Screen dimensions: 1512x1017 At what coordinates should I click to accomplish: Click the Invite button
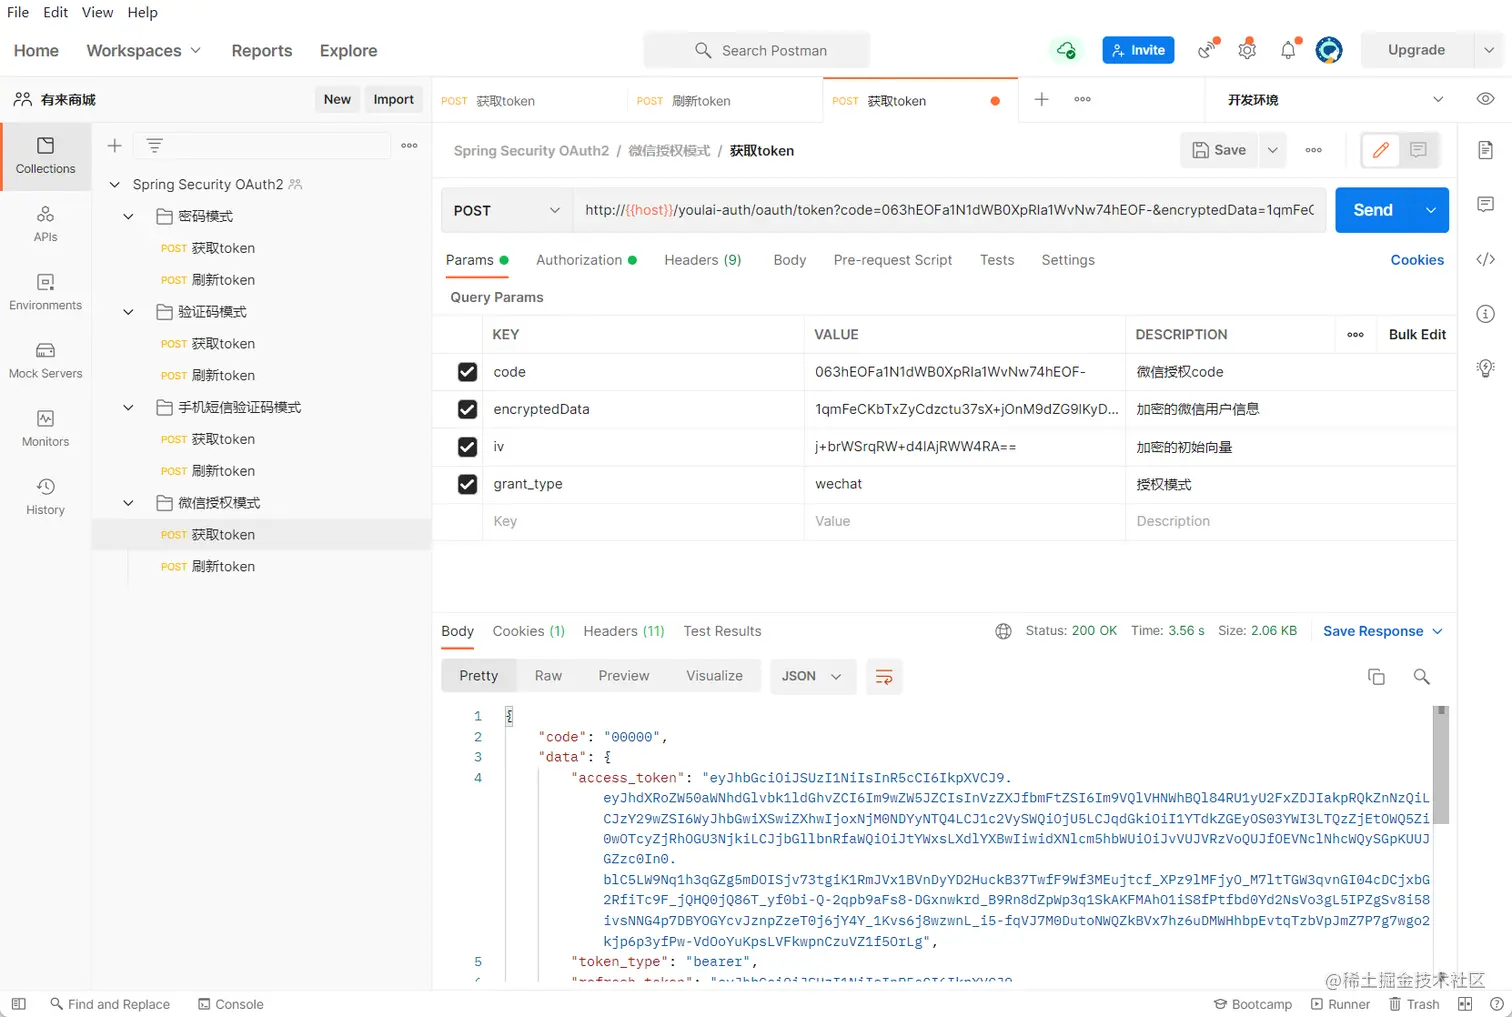(x=1138, y=50)
